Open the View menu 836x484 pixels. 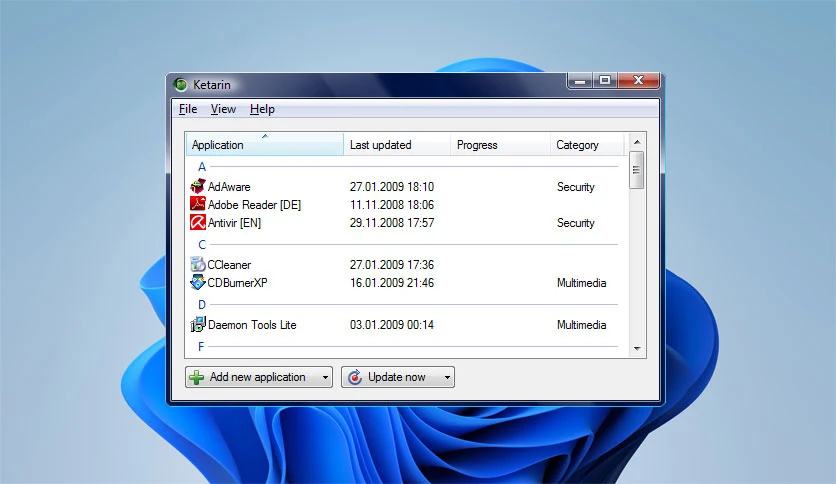point(223,109)
